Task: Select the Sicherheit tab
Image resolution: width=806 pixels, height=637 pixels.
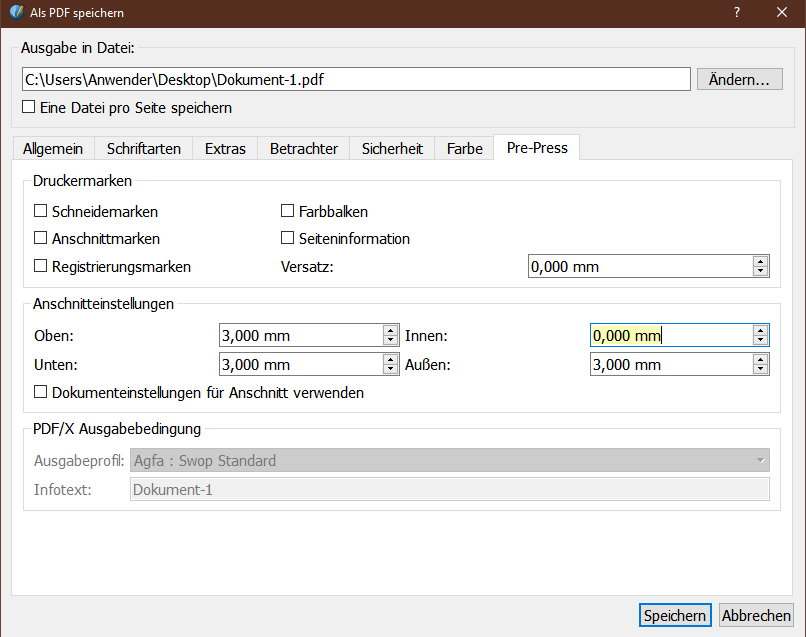Action: (x=392, y=149)
